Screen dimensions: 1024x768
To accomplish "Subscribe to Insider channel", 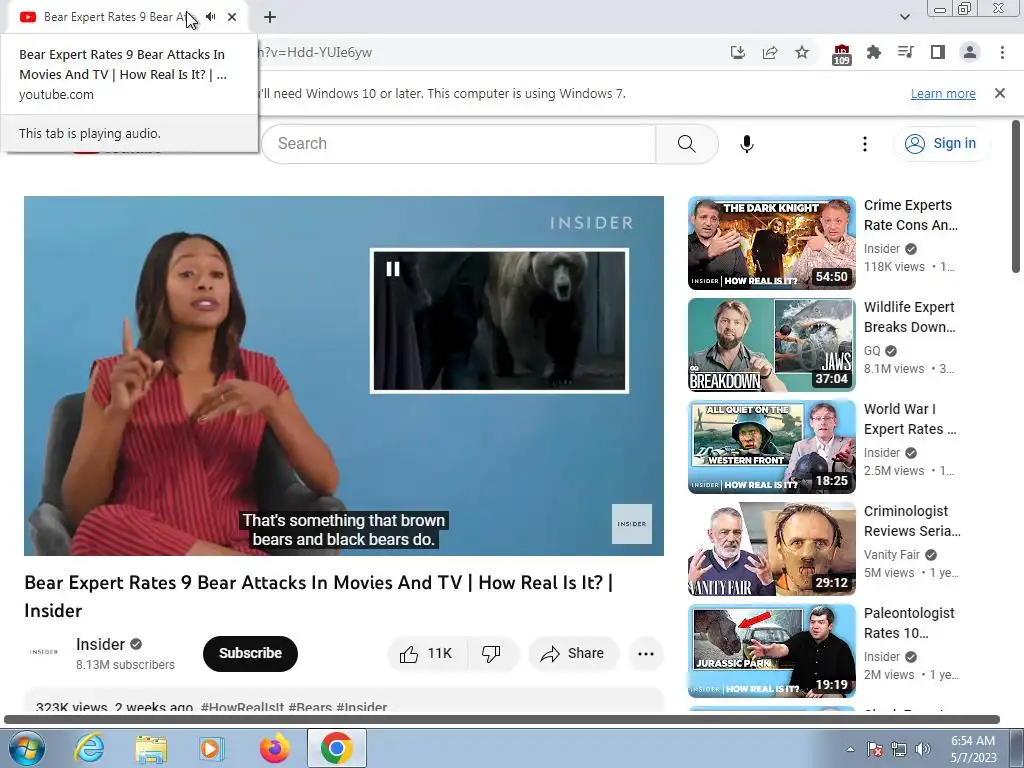I will (250, 653).
